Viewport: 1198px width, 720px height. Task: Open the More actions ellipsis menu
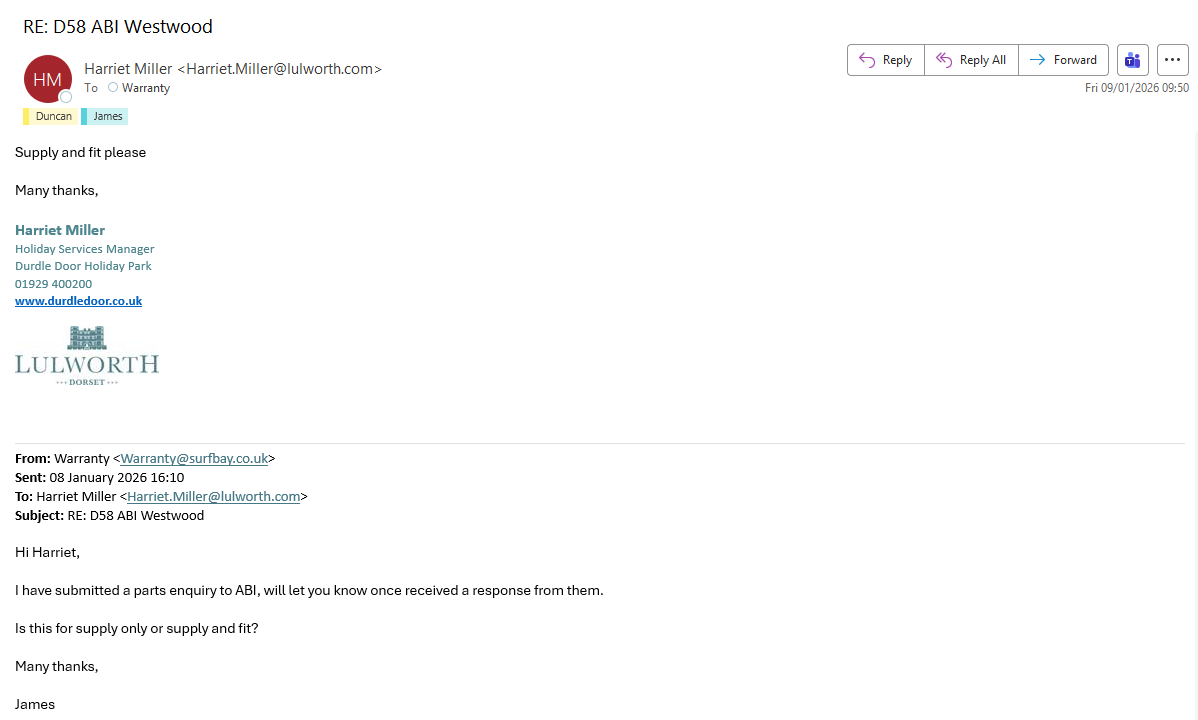pos(1173,60)
